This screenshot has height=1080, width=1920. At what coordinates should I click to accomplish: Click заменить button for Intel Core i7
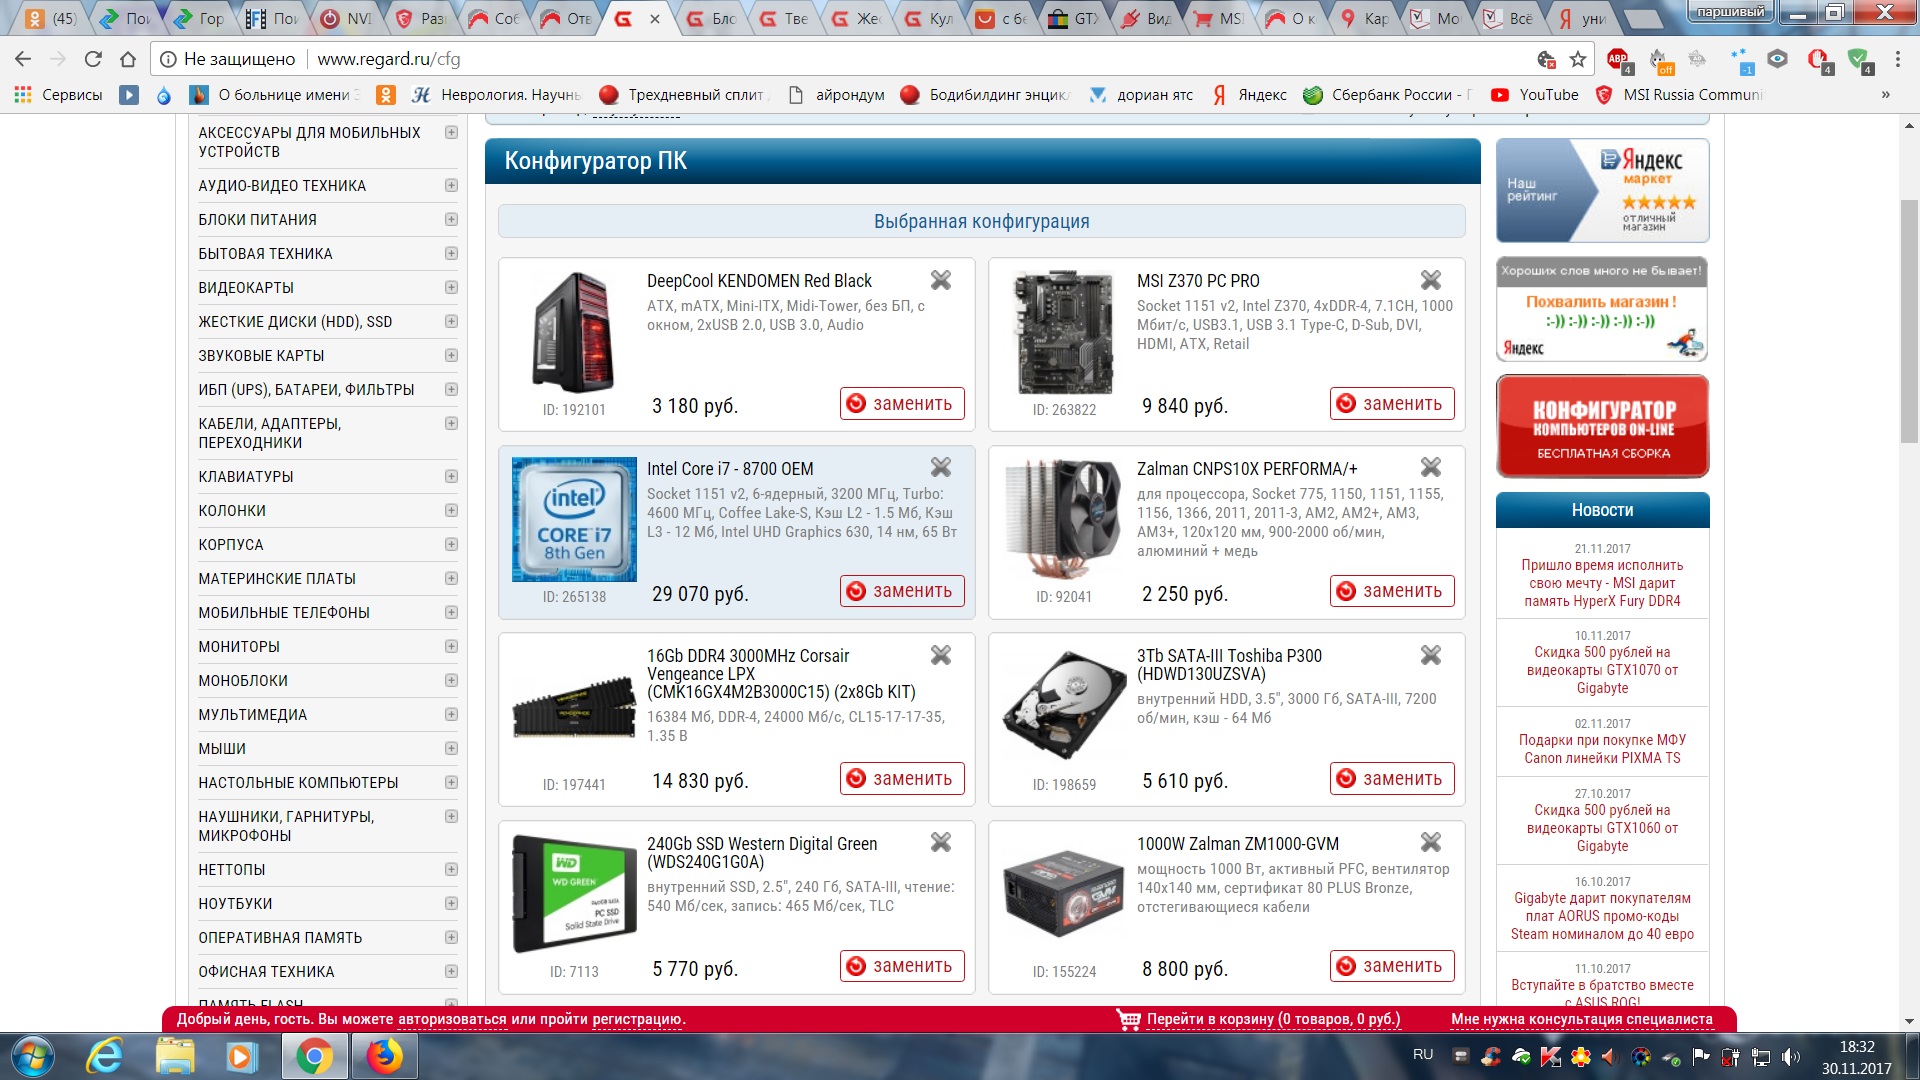pos(901,591)
